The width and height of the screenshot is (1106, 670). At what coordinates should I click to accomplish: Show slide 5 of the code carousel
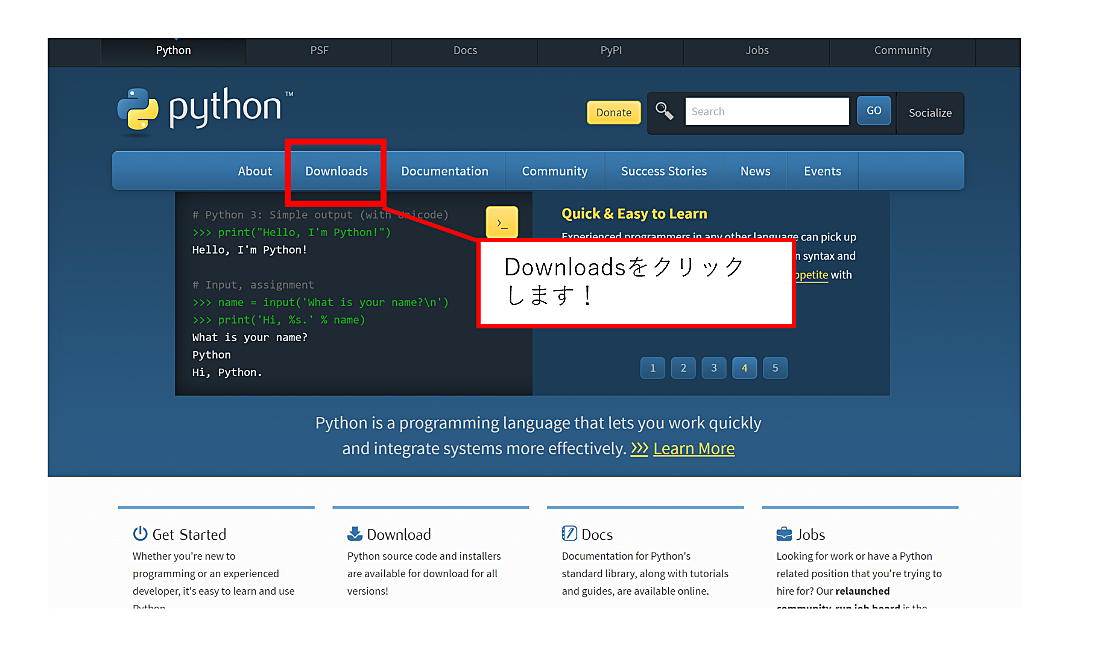click(x=775, y=368)
